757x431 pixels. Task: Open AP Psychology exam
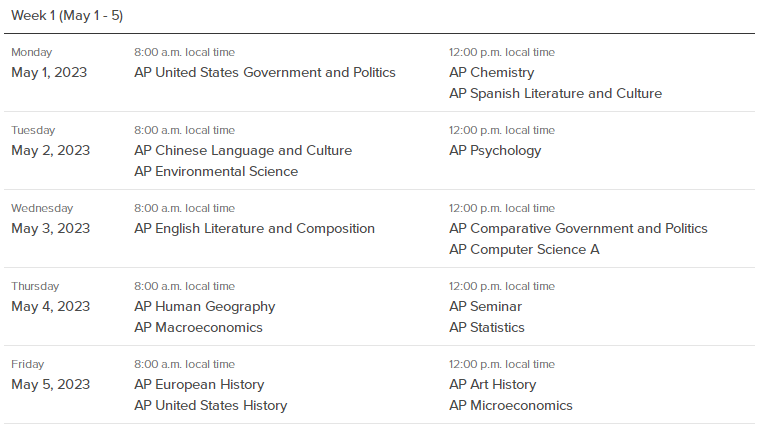495,151
